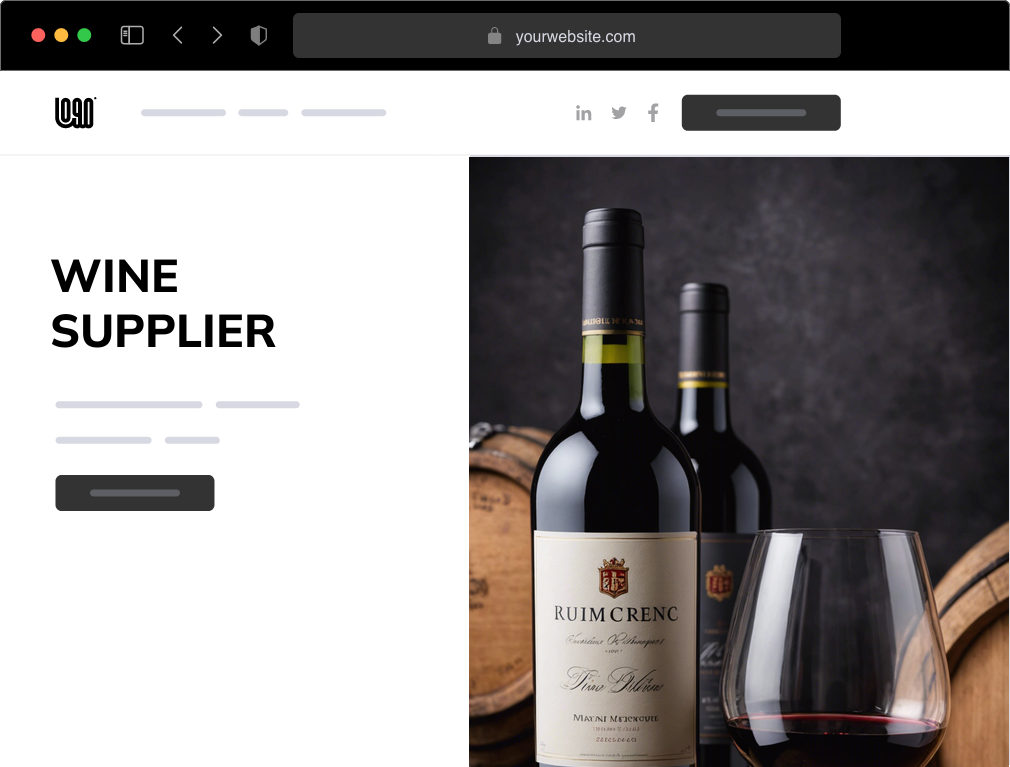The width and height of the screenshot is (1010, 767).
Task: Open the second, shortest navigation menu placeholder
Action: (x=263, y=113)
